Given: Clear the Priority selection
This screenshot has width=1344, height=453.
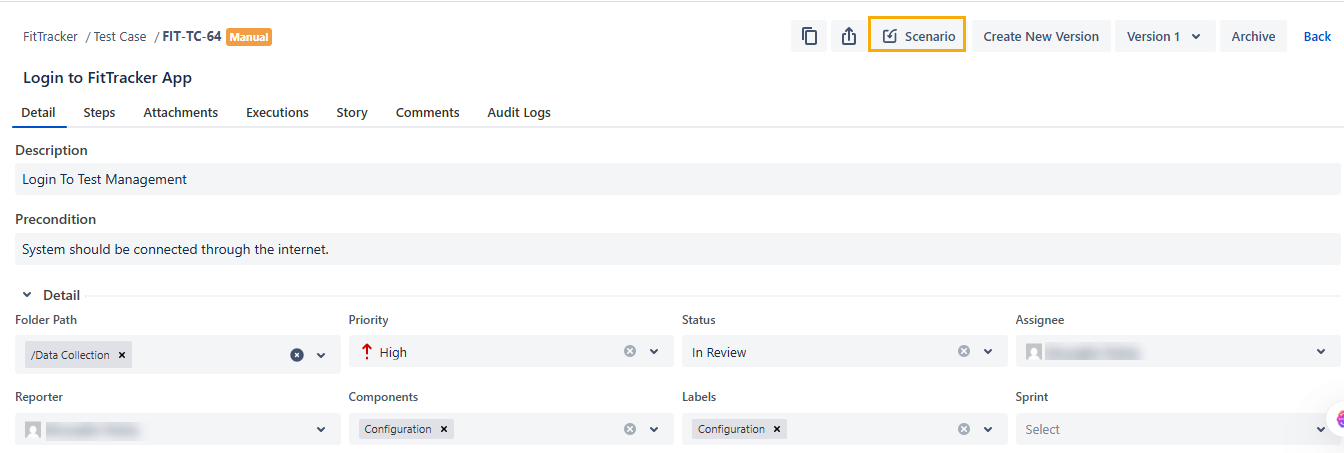Looking at the screenshot, I should [630, 351].
